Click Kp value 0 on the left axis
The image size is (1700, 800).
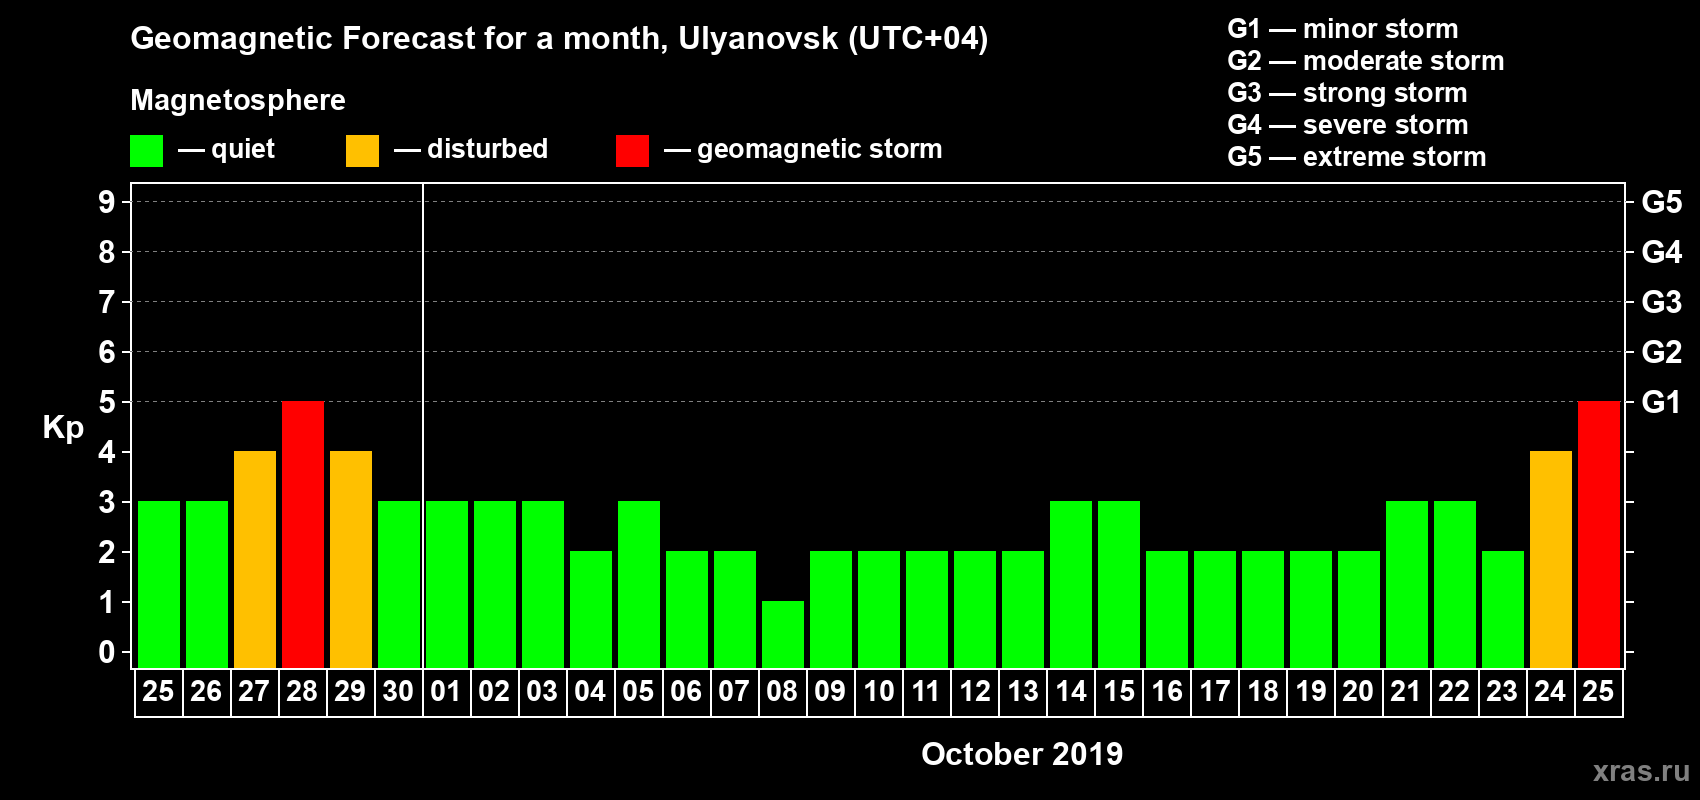[x=107, y=653]
